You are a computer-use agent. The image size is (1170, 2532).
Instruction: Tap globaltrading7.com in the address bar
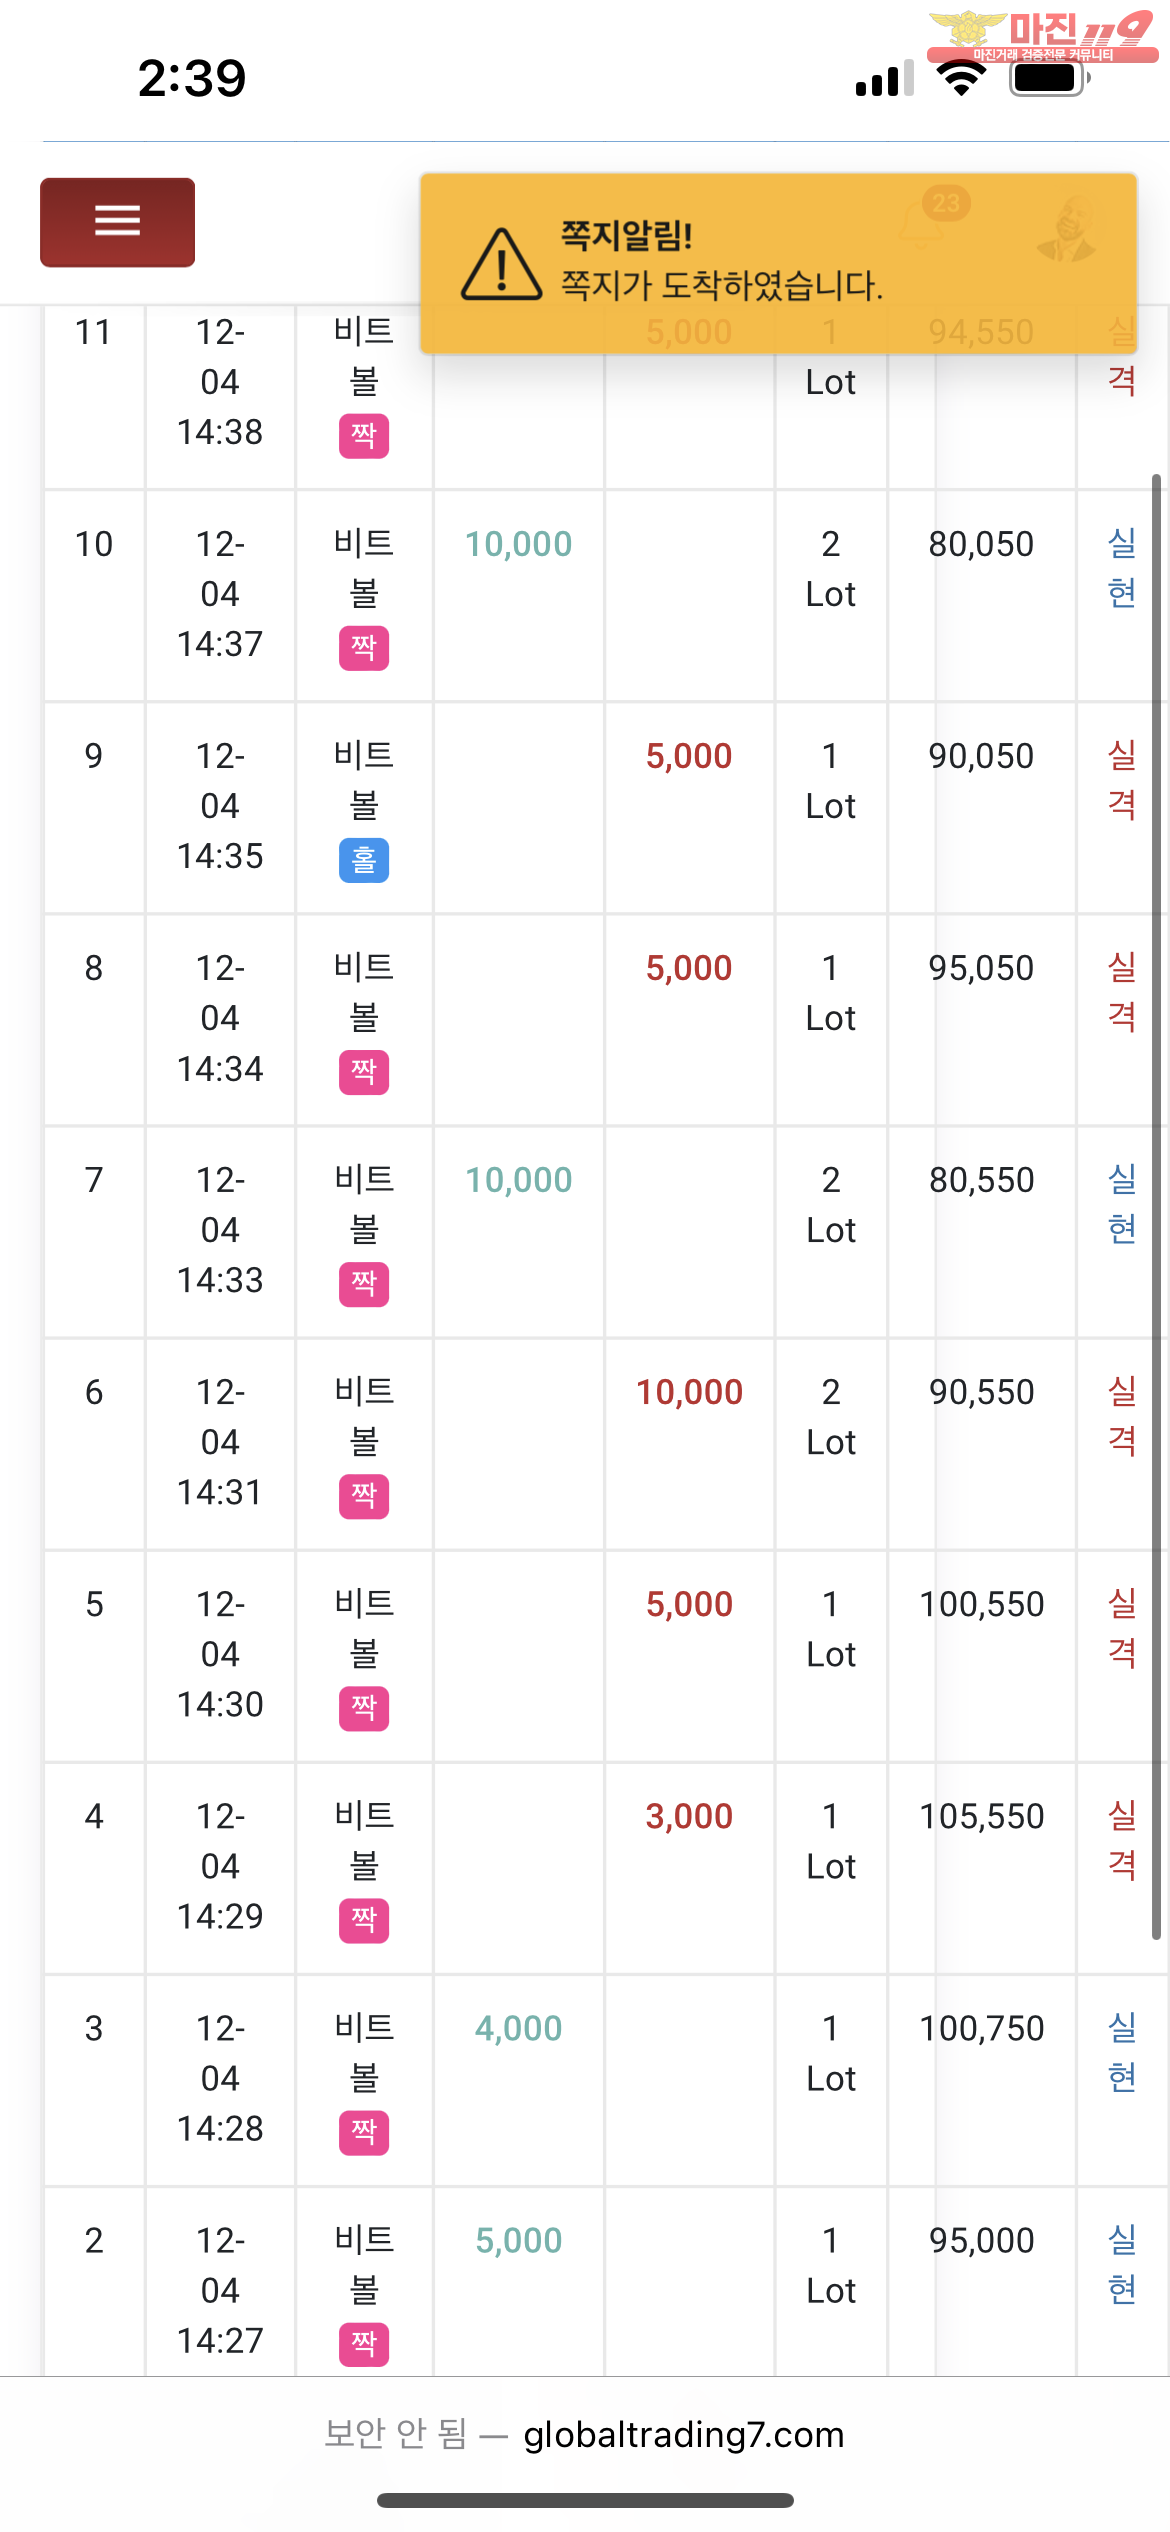(684, 2434)
